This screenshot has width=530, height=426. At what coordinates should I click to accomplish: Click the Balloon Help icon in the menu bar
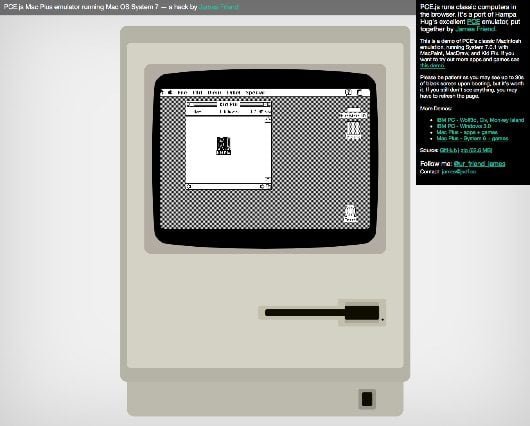click(348, 92)
